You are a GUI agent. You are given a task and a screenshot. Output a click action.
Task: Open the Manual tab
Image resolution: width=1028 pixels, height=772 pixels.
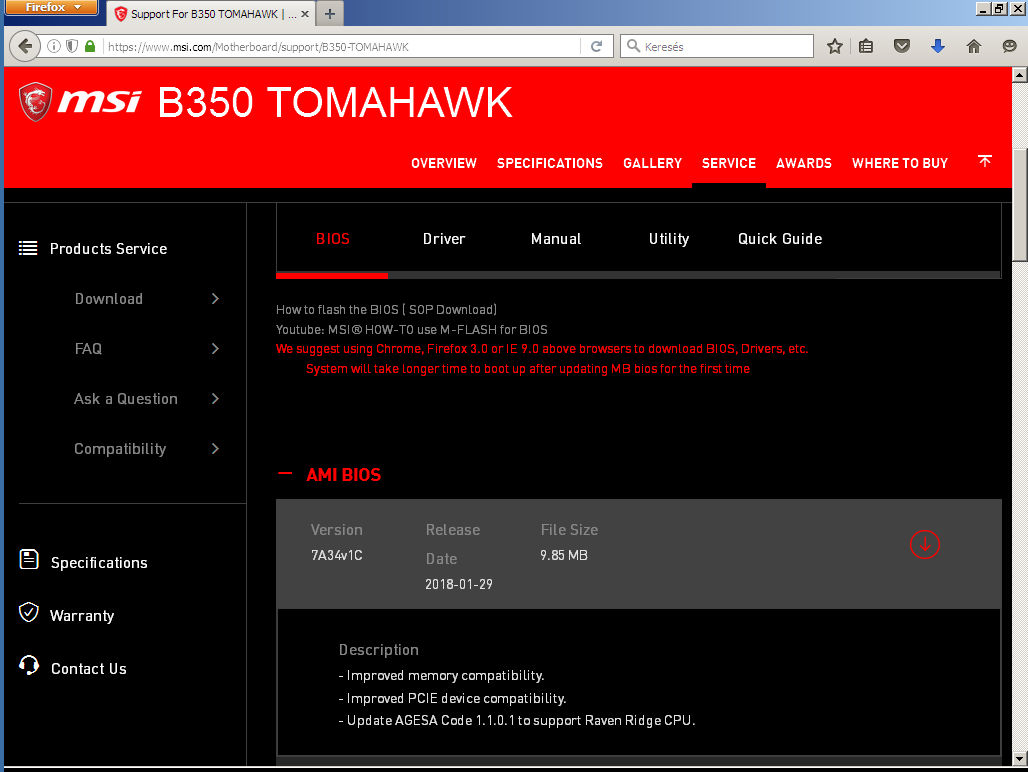[x=556, y=239]
